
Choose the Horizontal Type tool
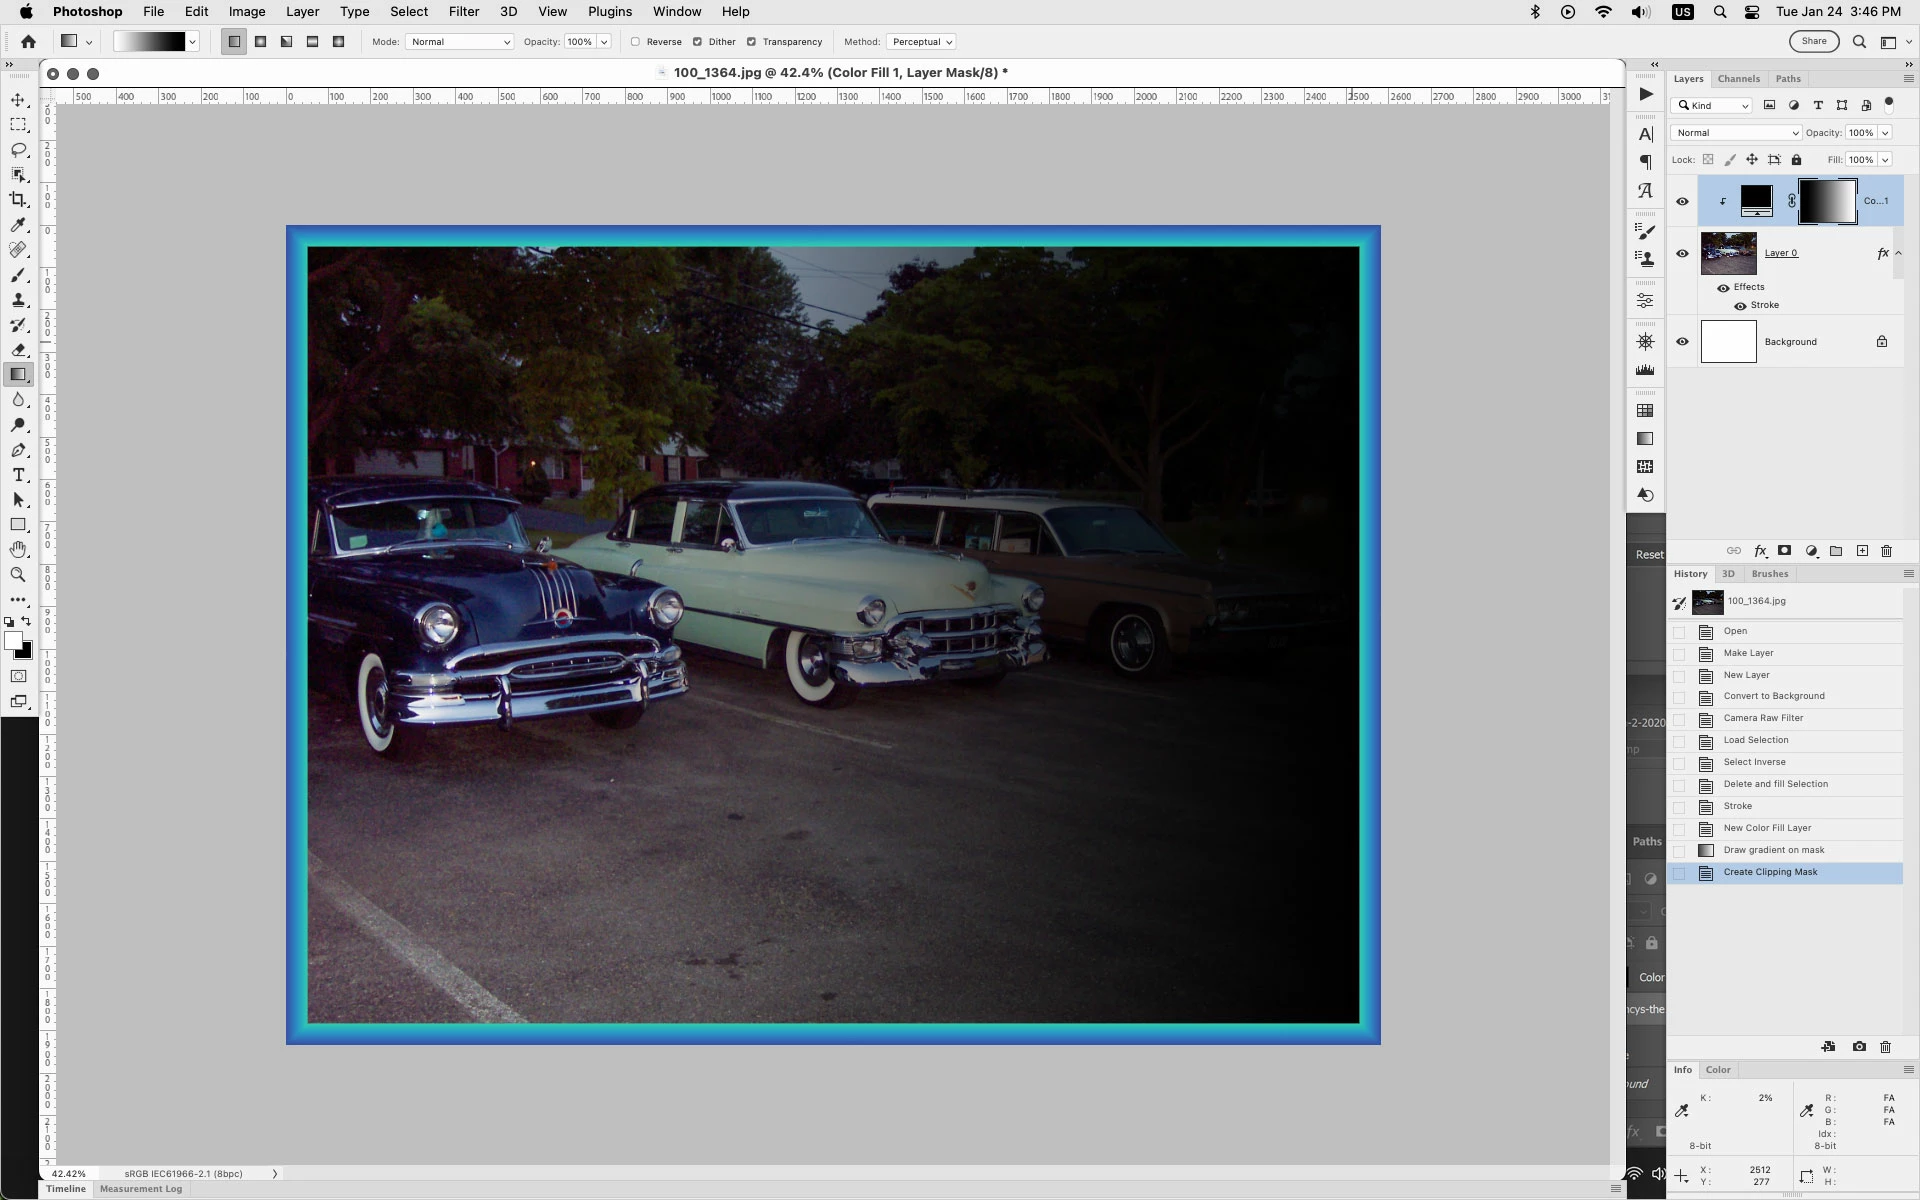(18, 475)
